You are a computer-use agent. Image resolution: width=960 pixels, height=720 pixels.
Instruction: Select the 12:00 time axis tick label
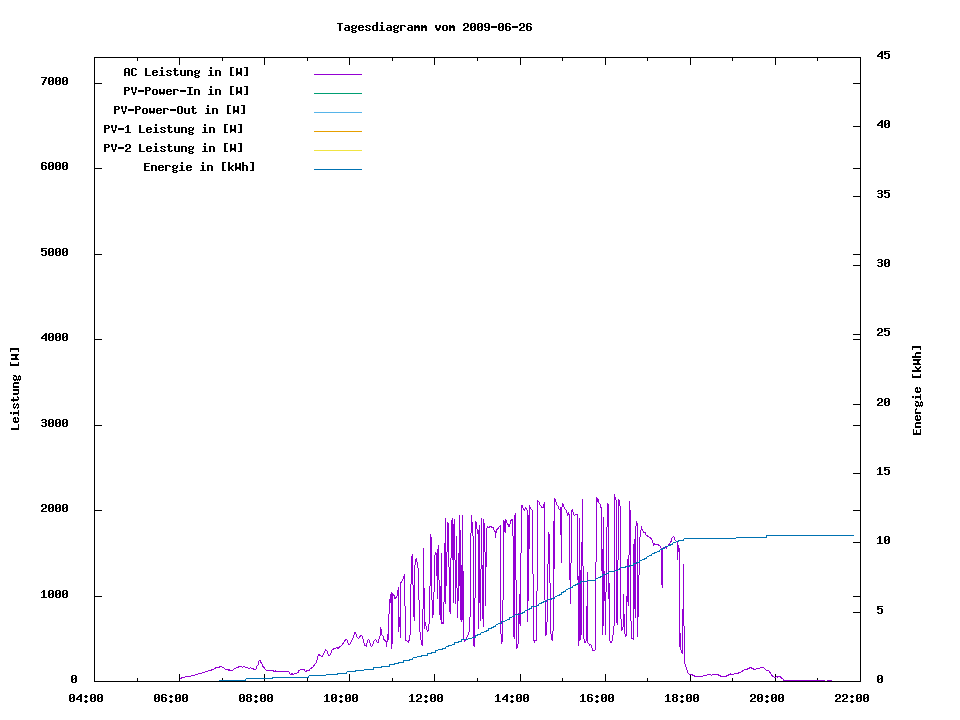click(426, 699)
